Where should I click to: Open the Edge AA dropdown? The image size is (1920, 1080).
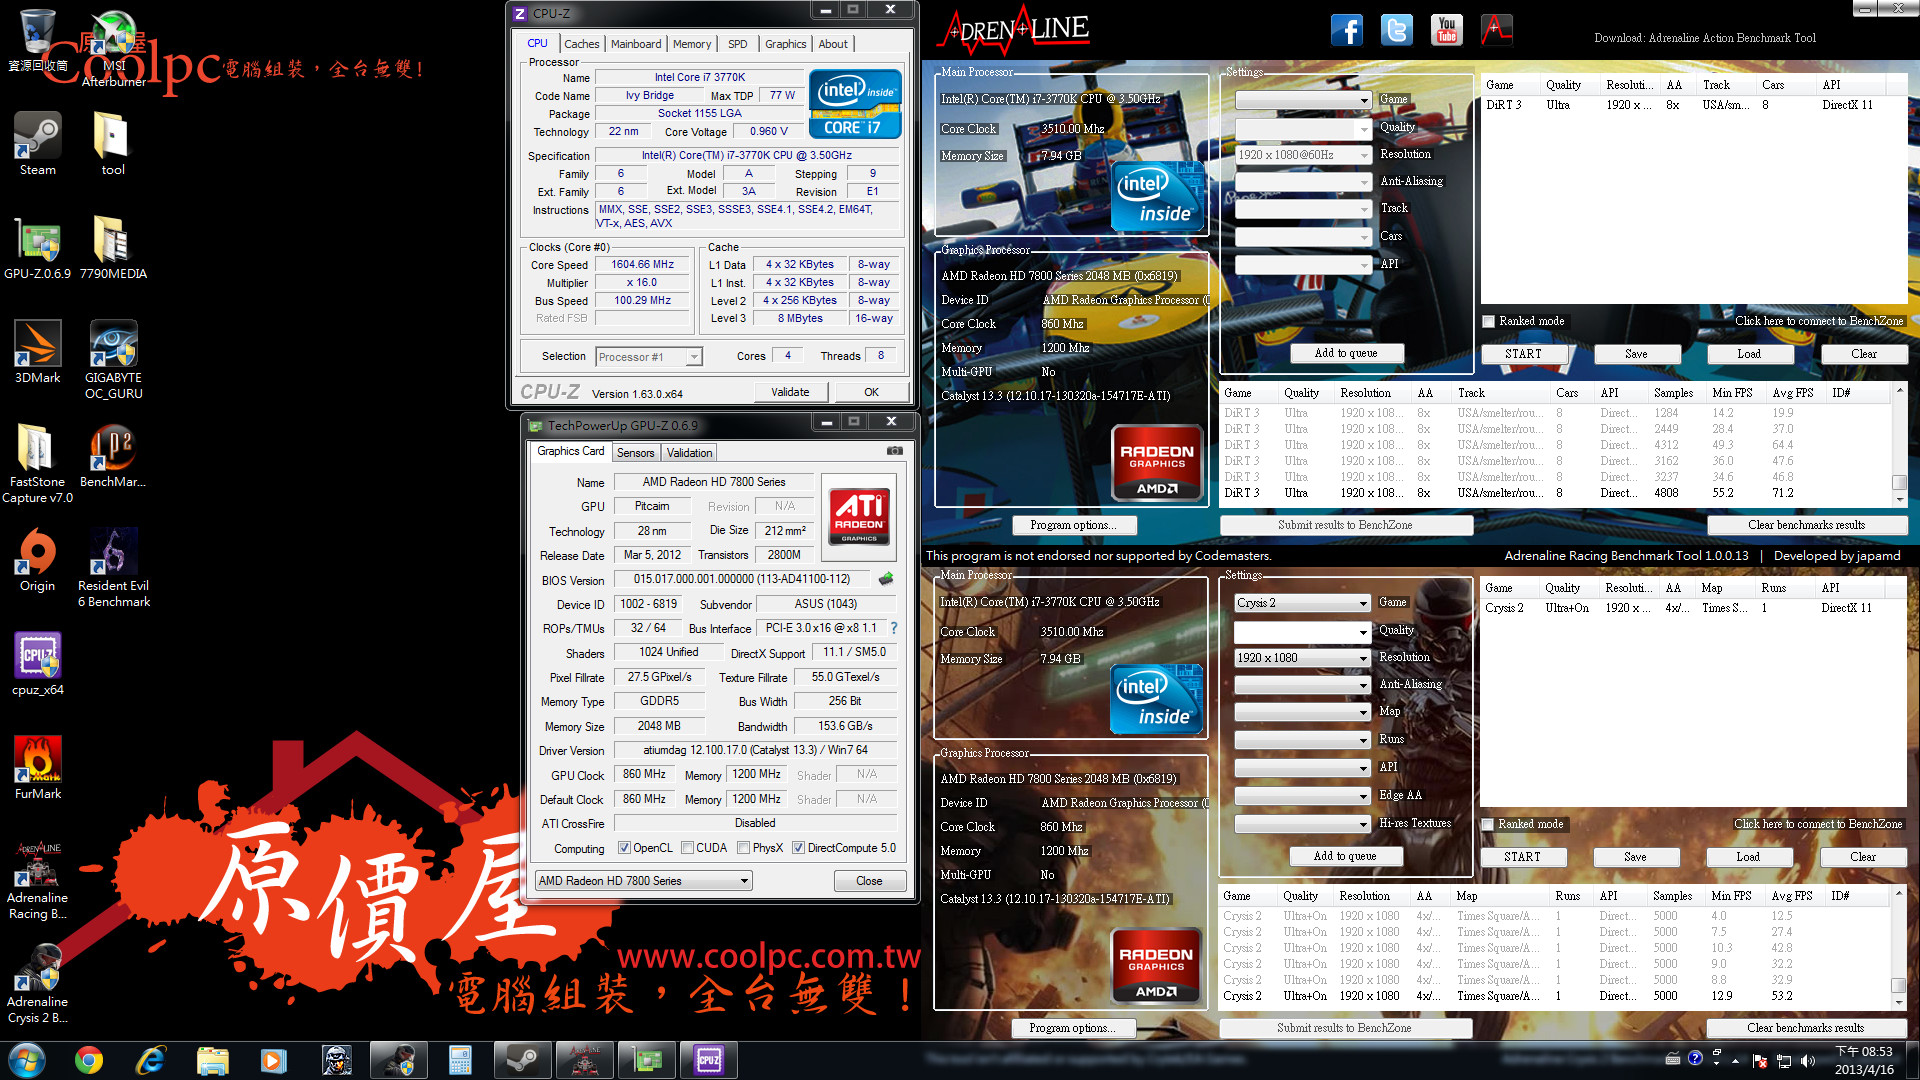click(1302, 796)
